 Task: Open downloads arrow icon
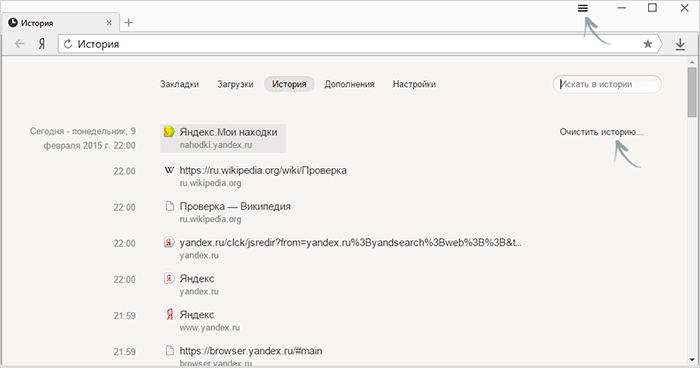click(x=680, y=44)
